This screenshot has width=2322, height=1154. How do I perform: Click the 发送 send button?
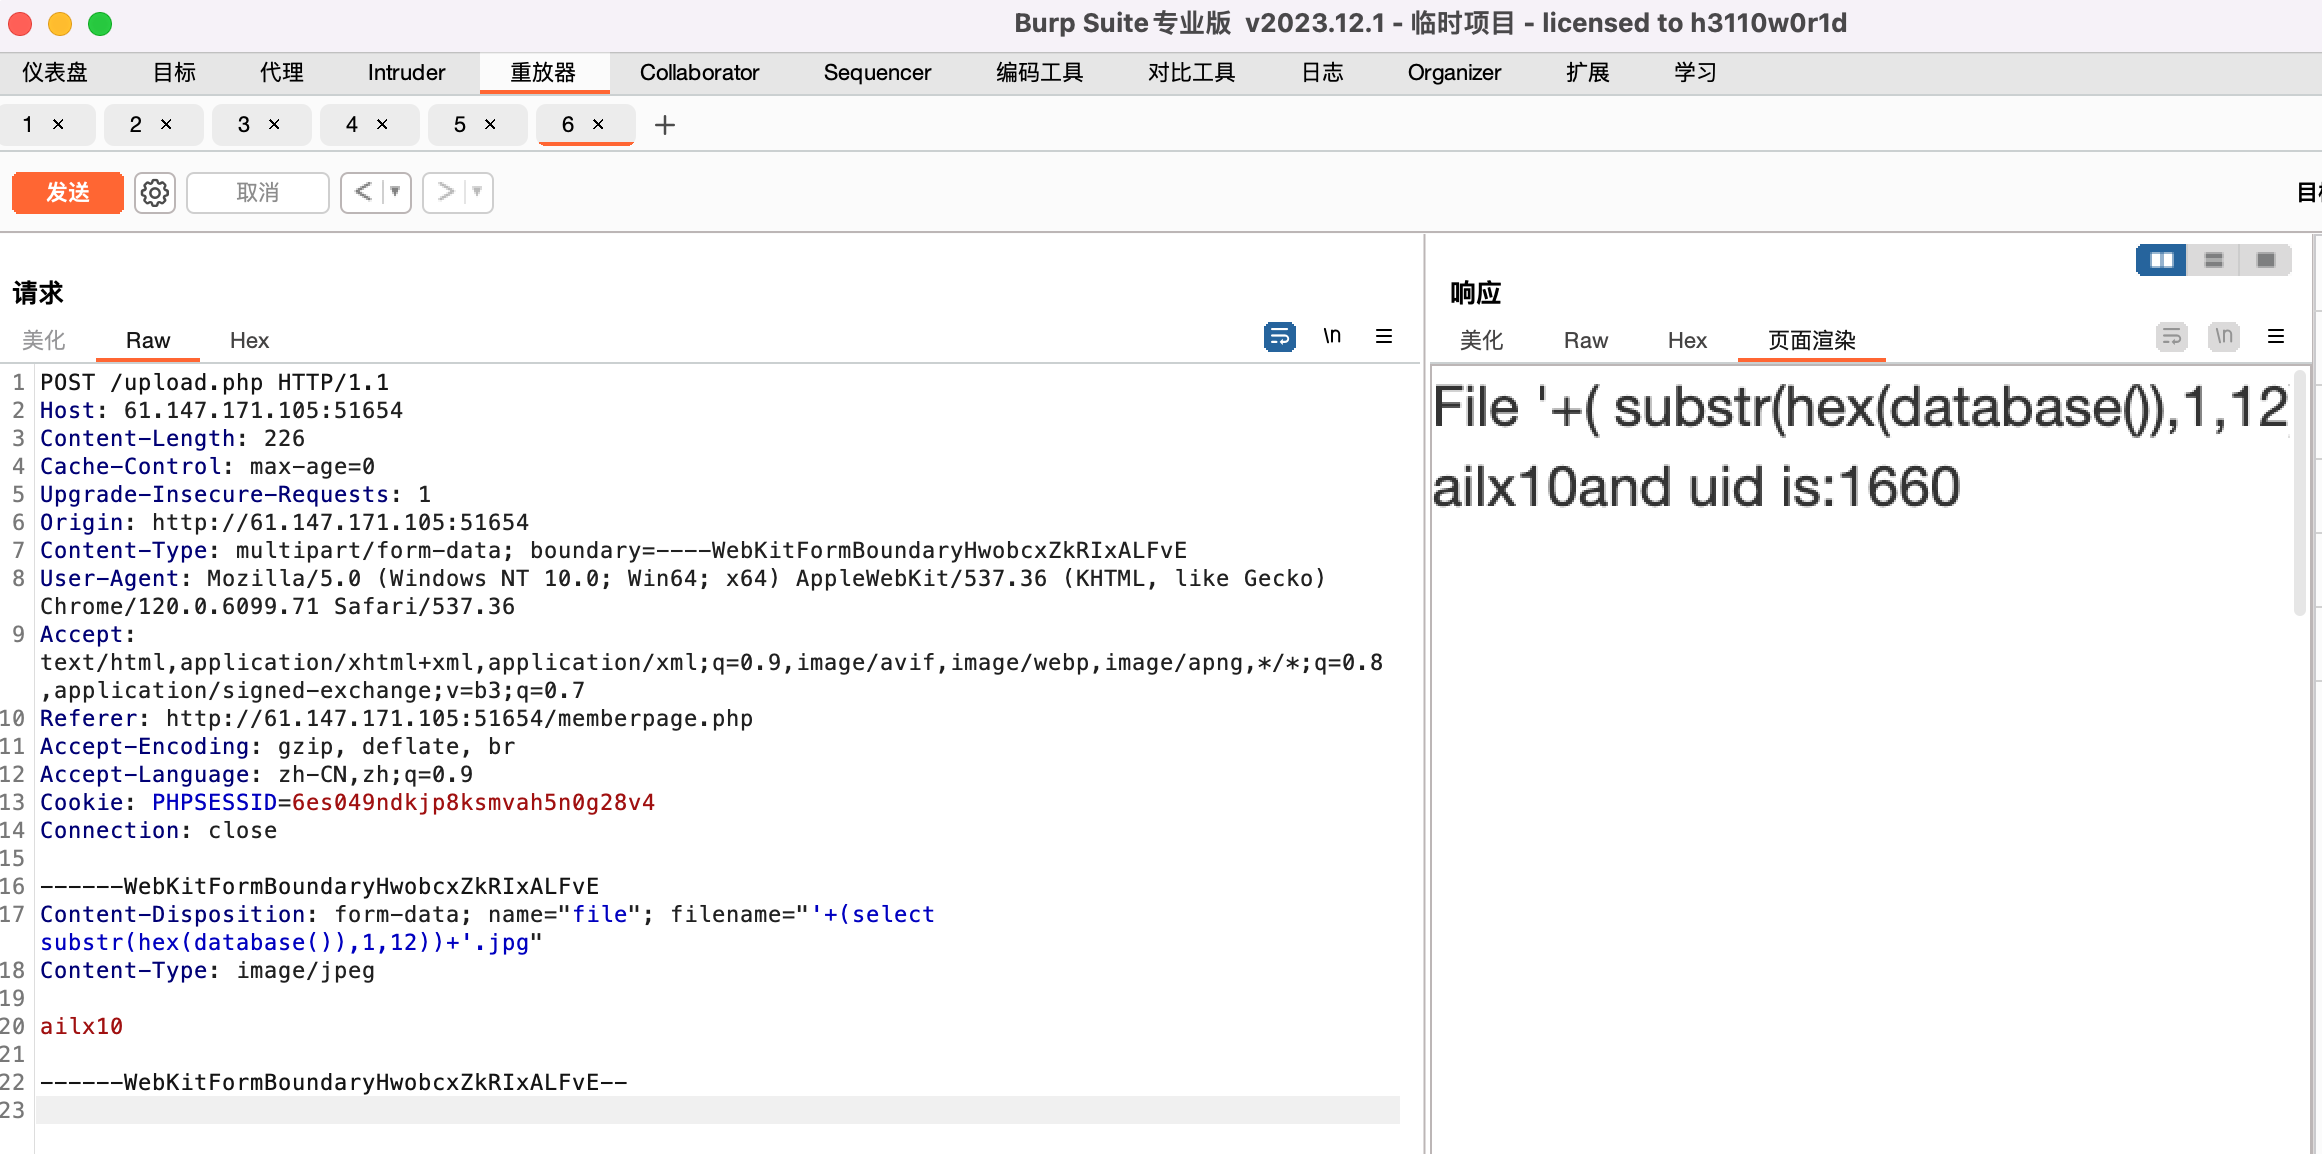[66, 192]
